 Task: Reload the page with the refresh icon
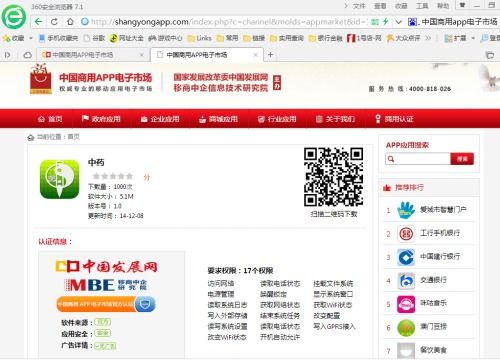[x=54, y=22]
